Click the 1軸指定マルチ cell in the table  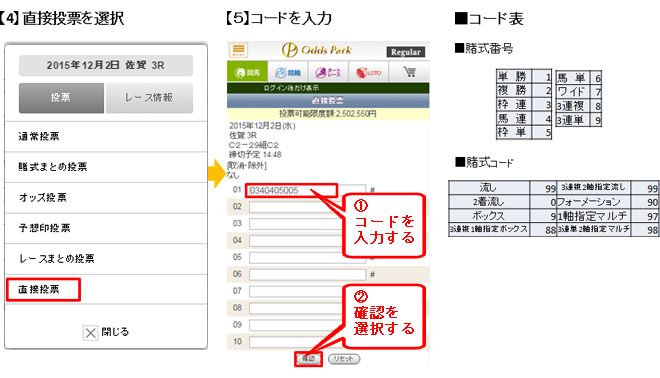coord(593,216)
